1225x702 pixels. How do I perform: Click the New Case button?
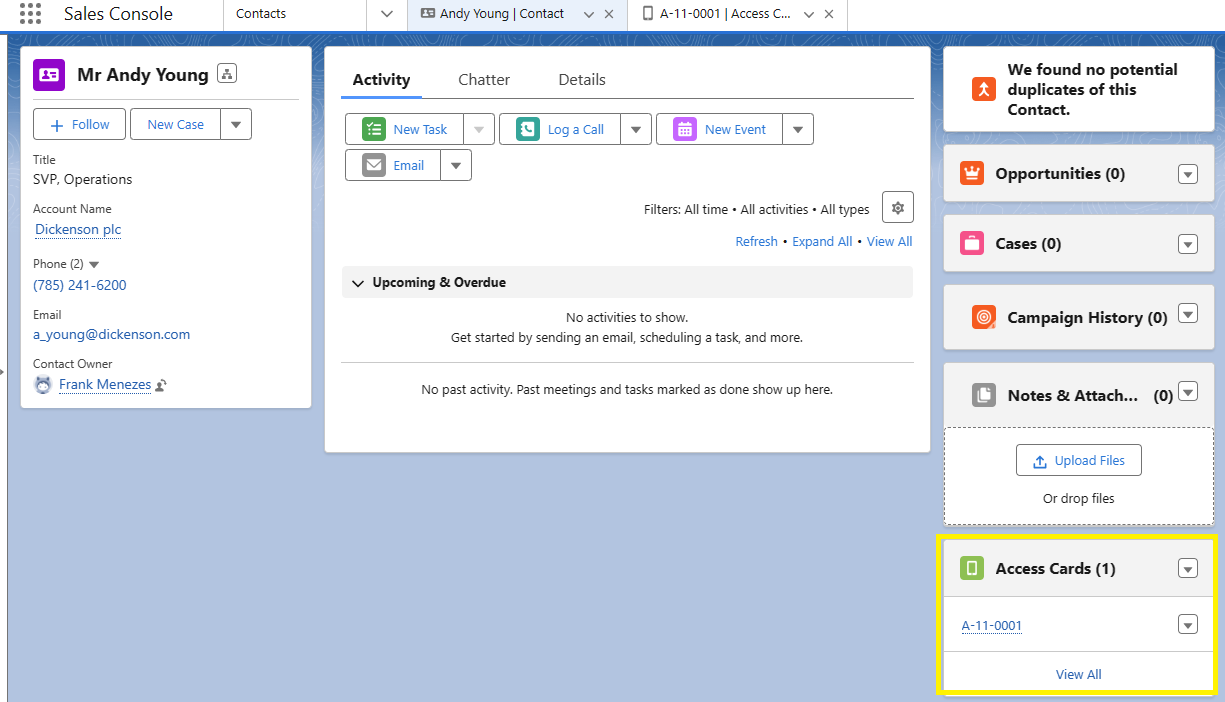(x=176, y=124)
